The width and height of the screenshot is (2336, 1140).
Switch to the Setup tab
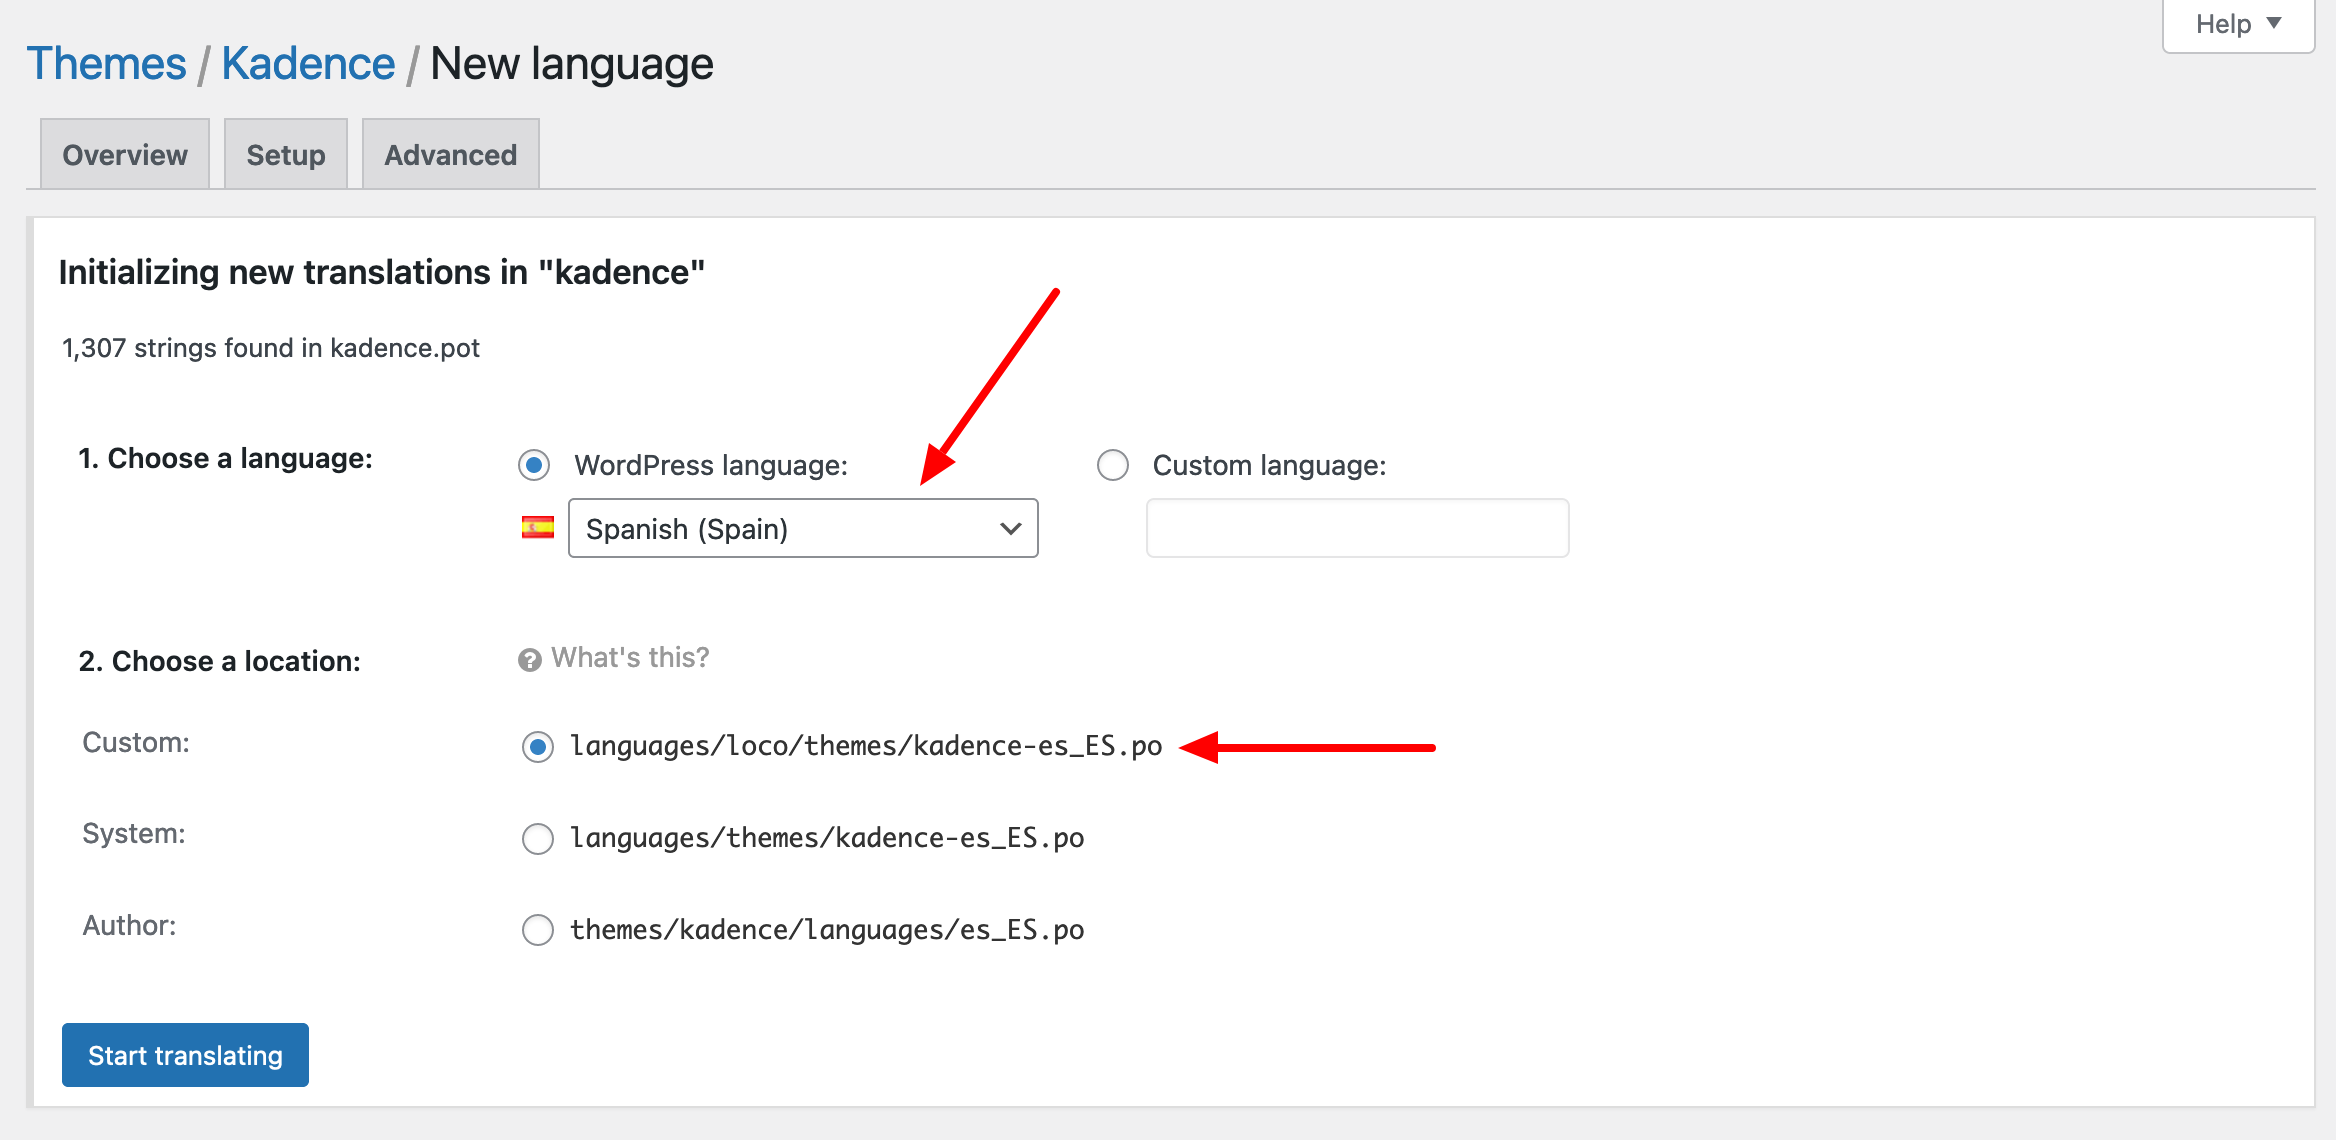[x=286, y=154]
